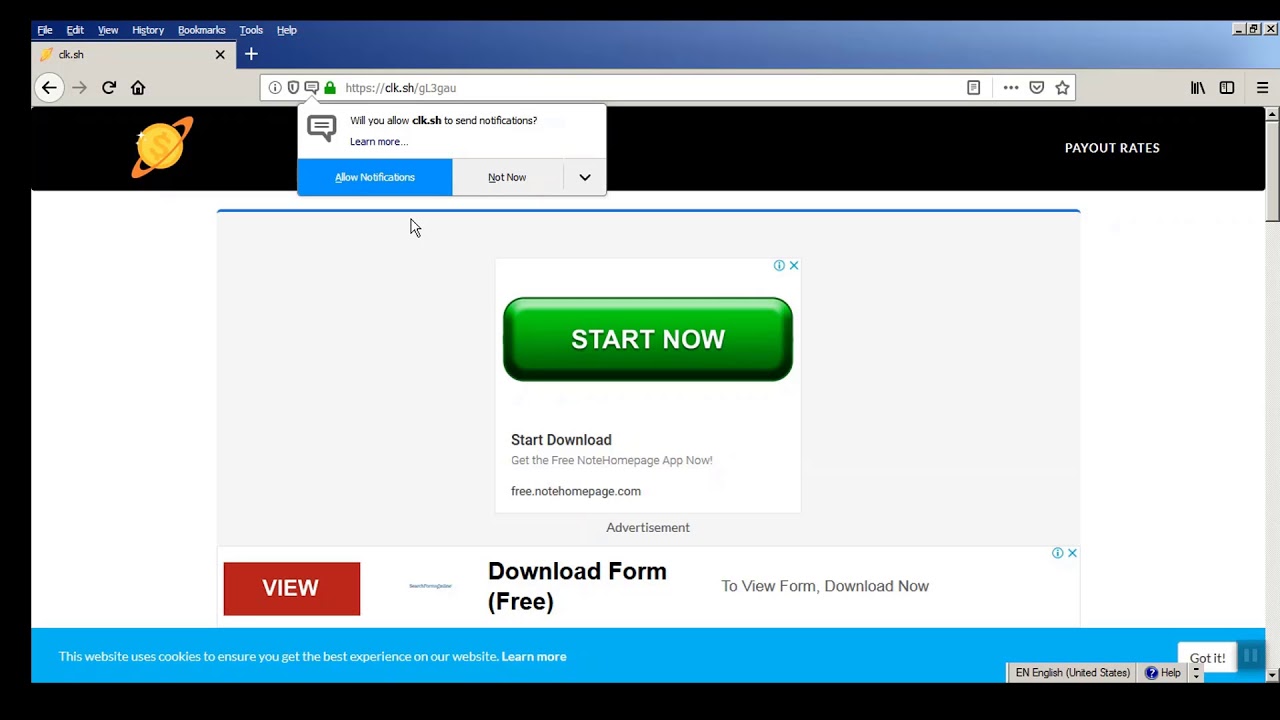The width and height of the screenshot is (1280, 720).
Task: Open tracking protection shield icon
Action: [293, 88]
